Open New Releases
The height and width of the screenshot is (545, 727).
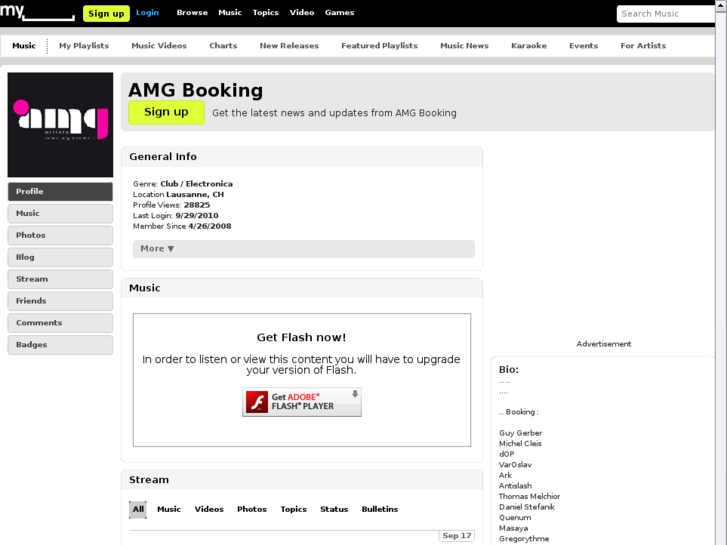pos(289,45)
